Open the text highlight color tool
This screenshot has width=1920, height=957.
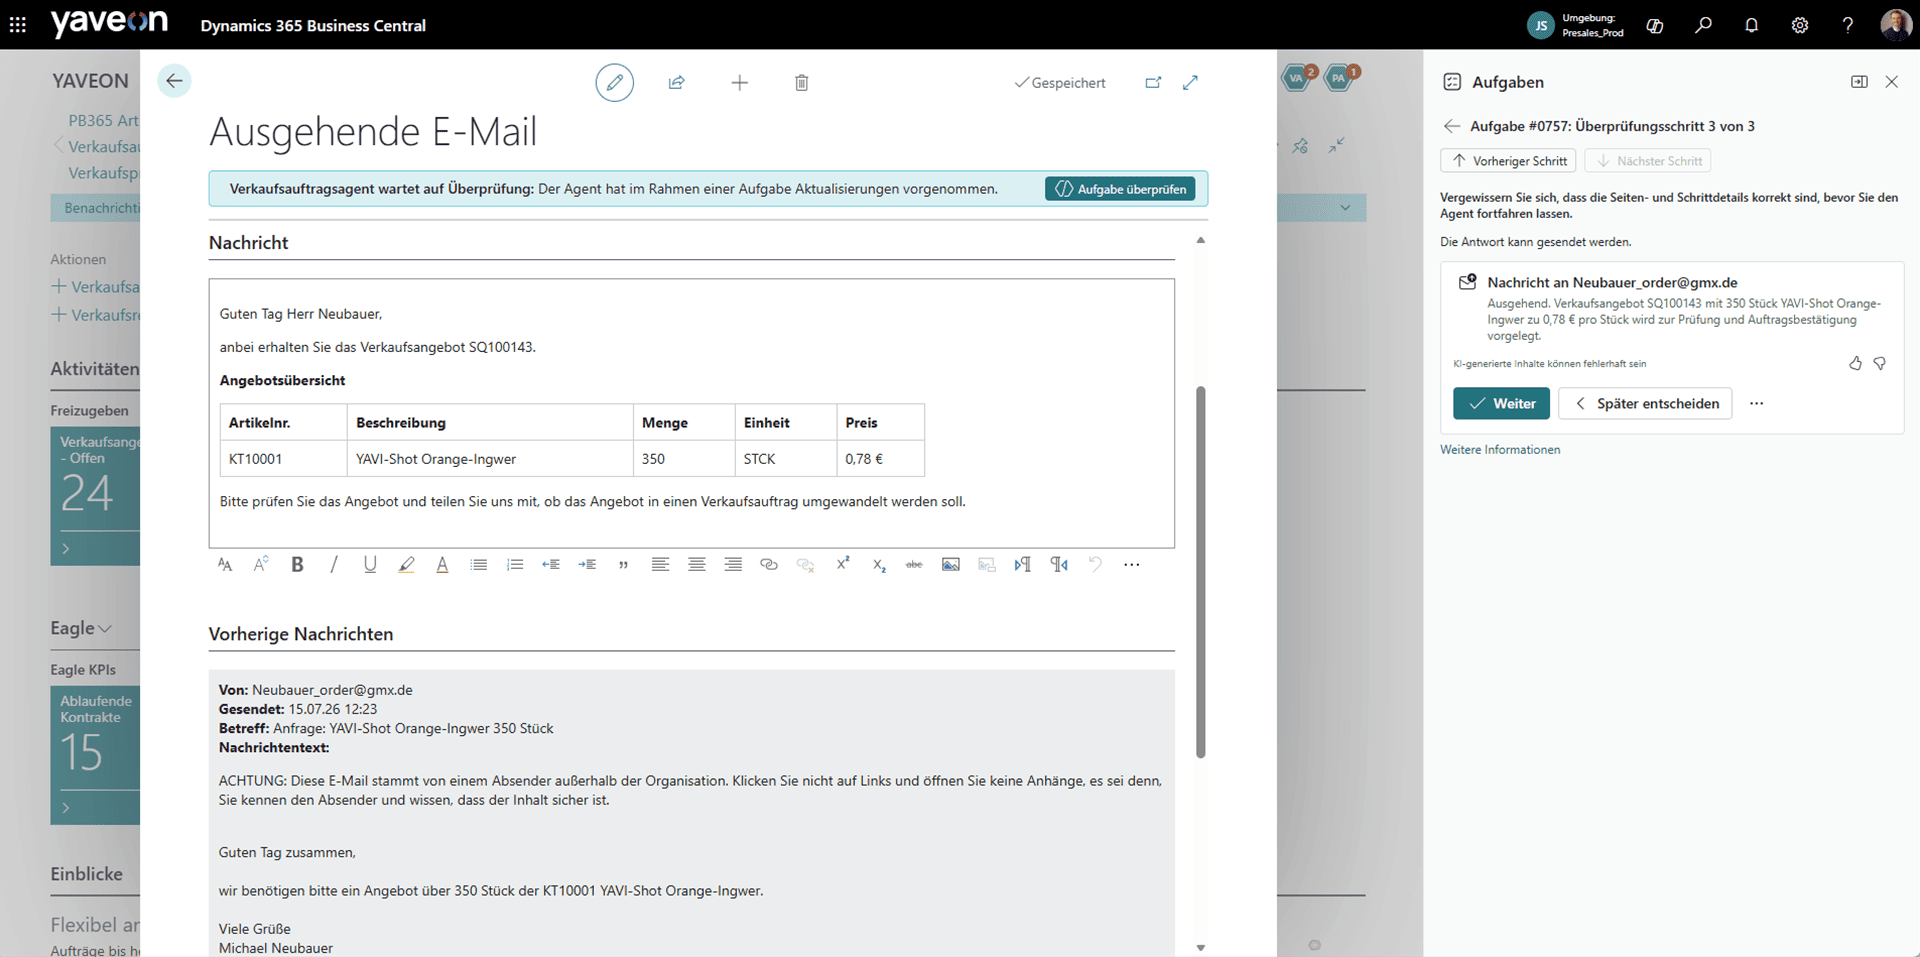(x=406, y=565)
